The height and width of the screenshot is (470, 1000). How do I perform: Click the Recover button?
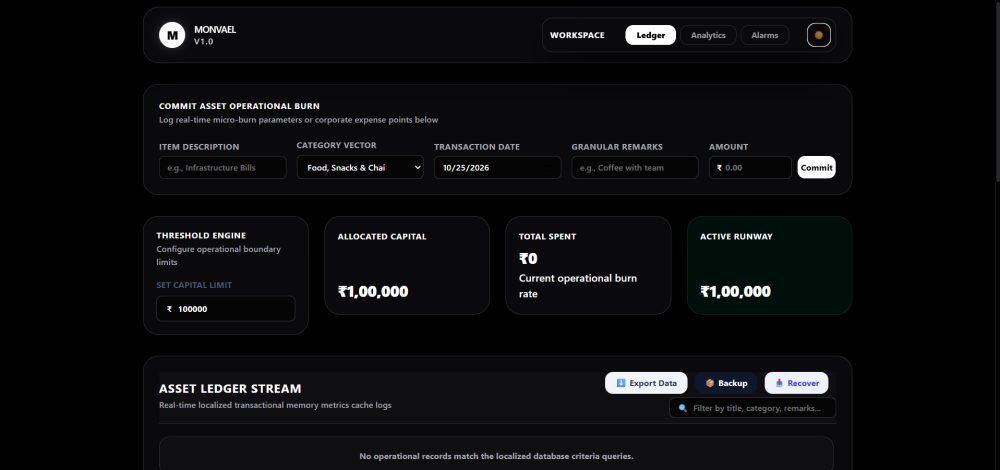pyautogui.click(x=797, y=383)
